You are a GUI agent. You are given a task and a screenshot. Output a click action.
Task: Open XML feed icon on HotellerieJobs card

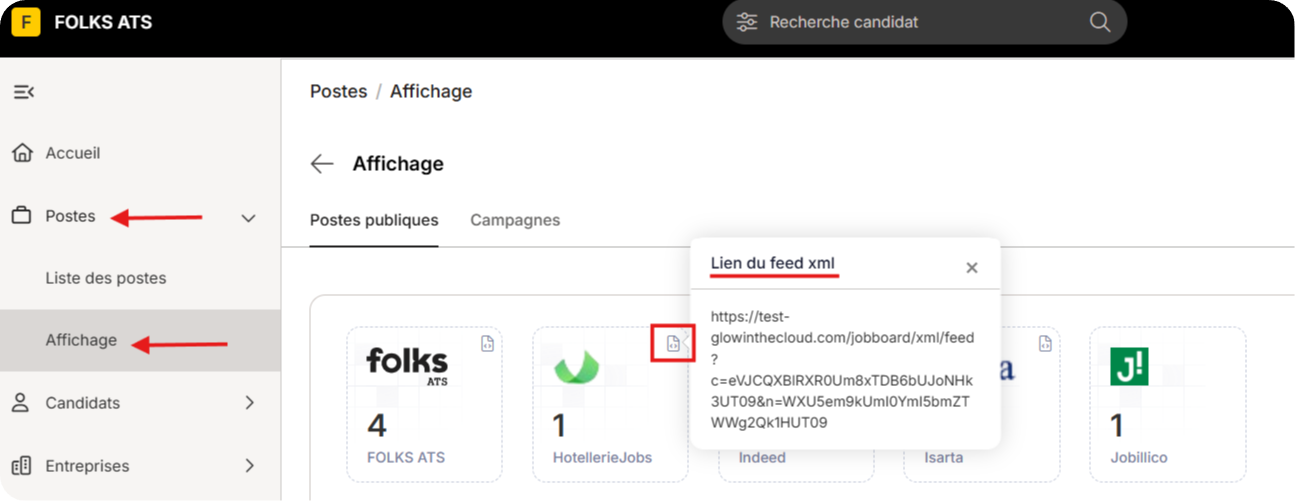pyautogui.click(x=673, y=343)
